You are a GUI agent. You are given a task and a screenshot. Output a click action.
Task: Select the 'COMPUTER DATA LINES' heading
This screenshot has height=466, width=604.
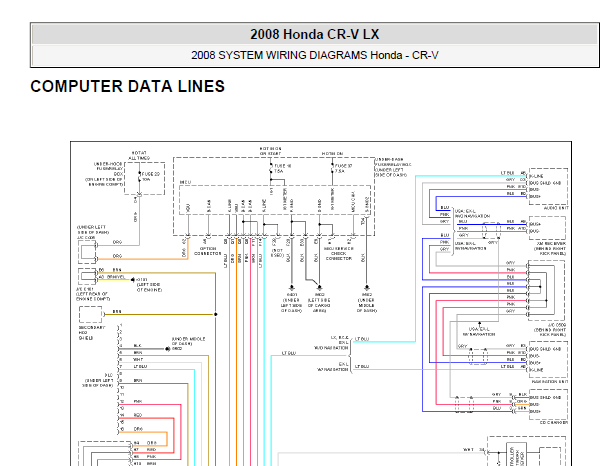click(128, 86)
